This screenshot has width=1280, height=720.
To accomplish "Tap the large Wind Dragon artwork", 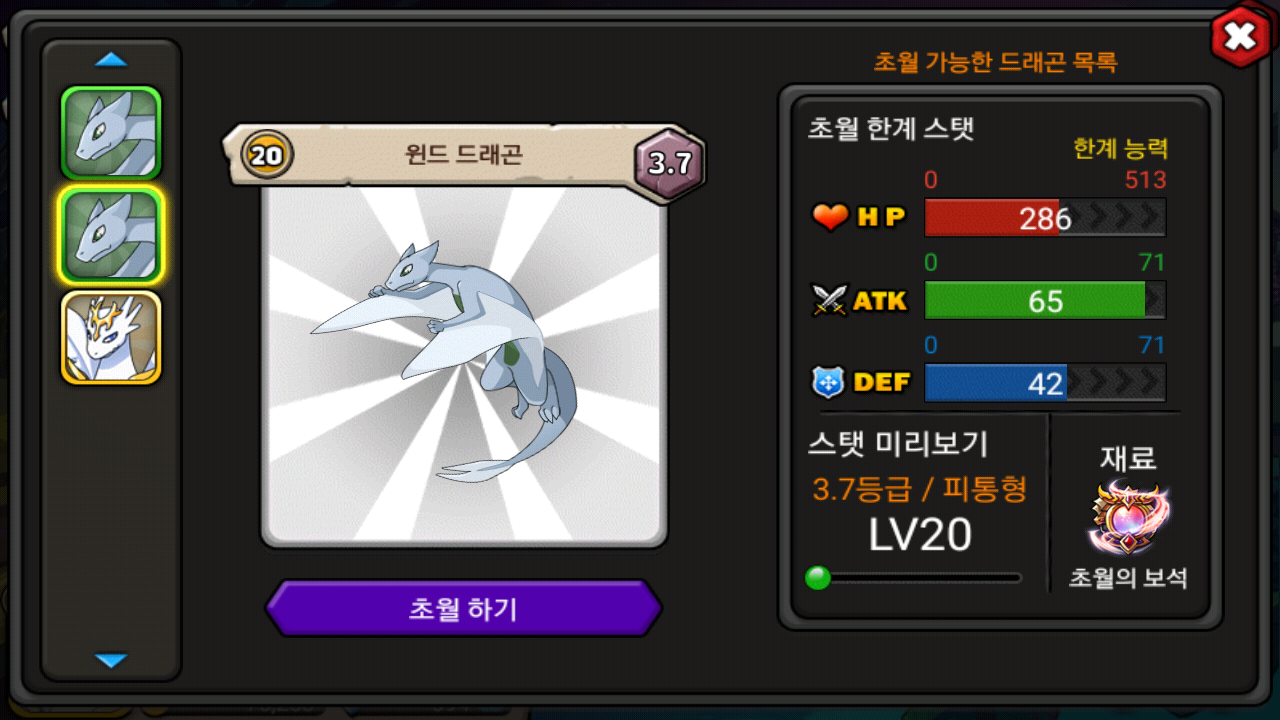I will pyautogui.click(x=463, y=365).
